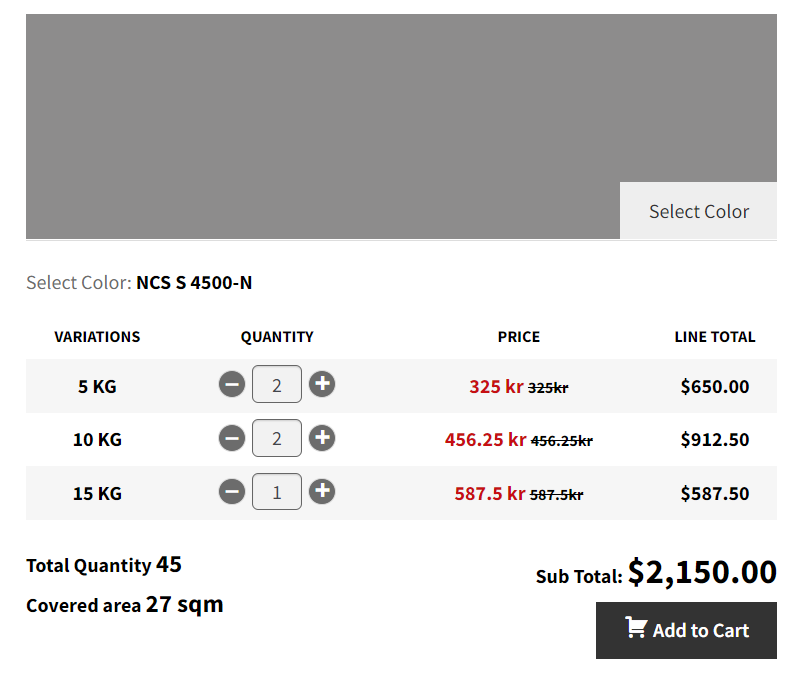805x691 pixels.
Task: Click the shopping cart icon
Action: point(636,629)
